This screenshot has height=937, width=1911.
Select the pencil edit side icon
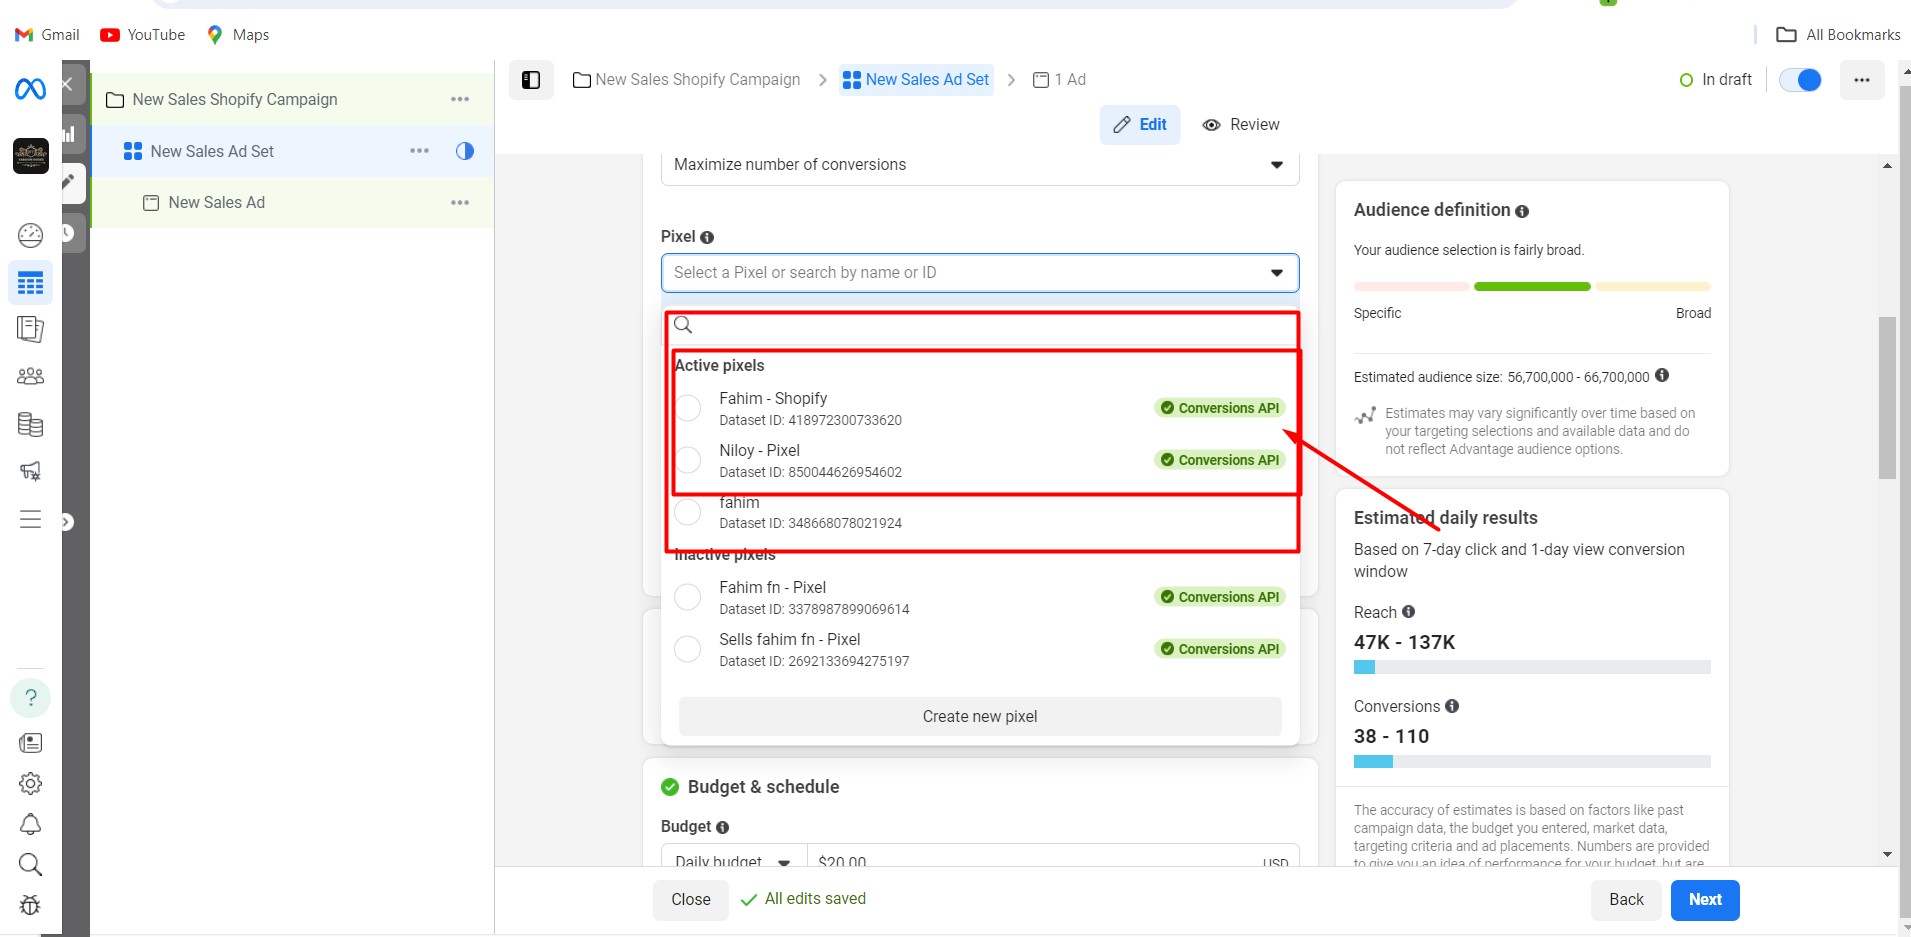(69, 182)
